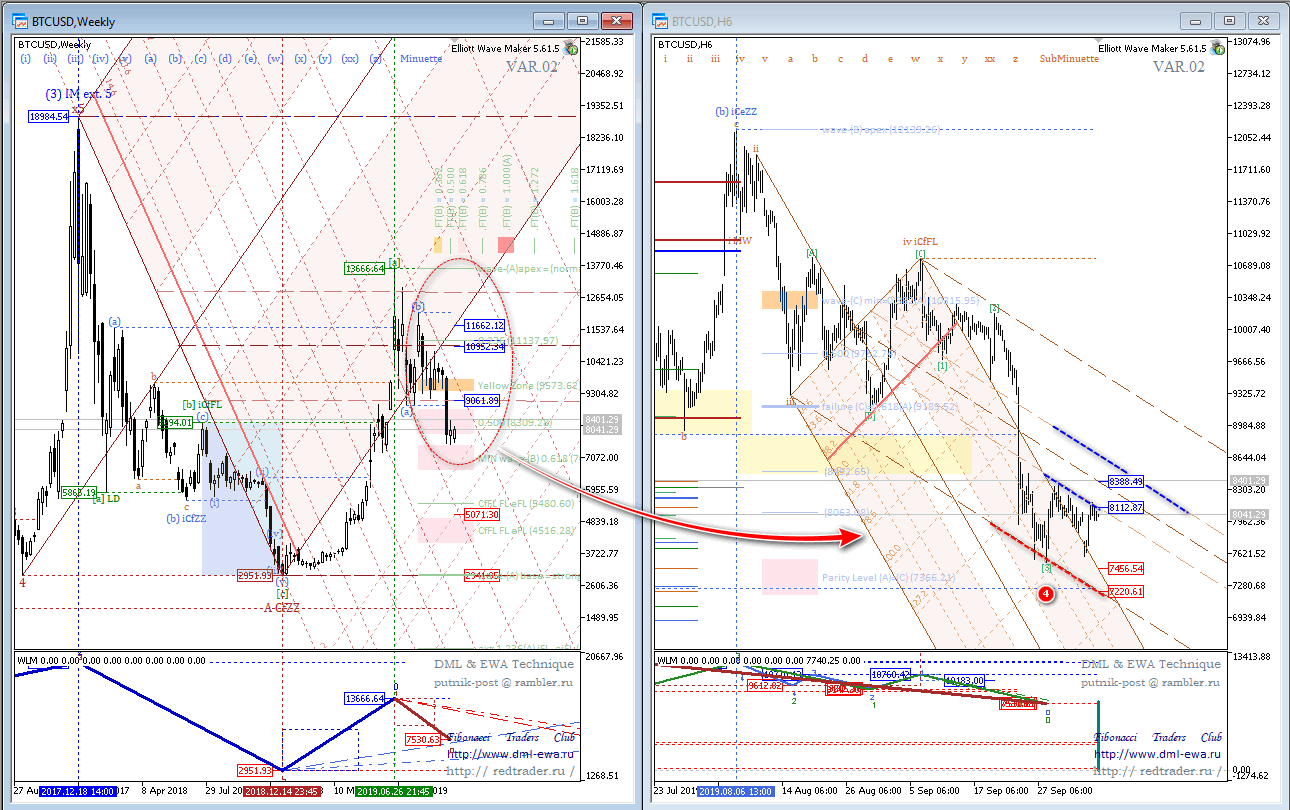Click the 18984.54 price label
The image size is (1290, 810).
click(49, 117)
